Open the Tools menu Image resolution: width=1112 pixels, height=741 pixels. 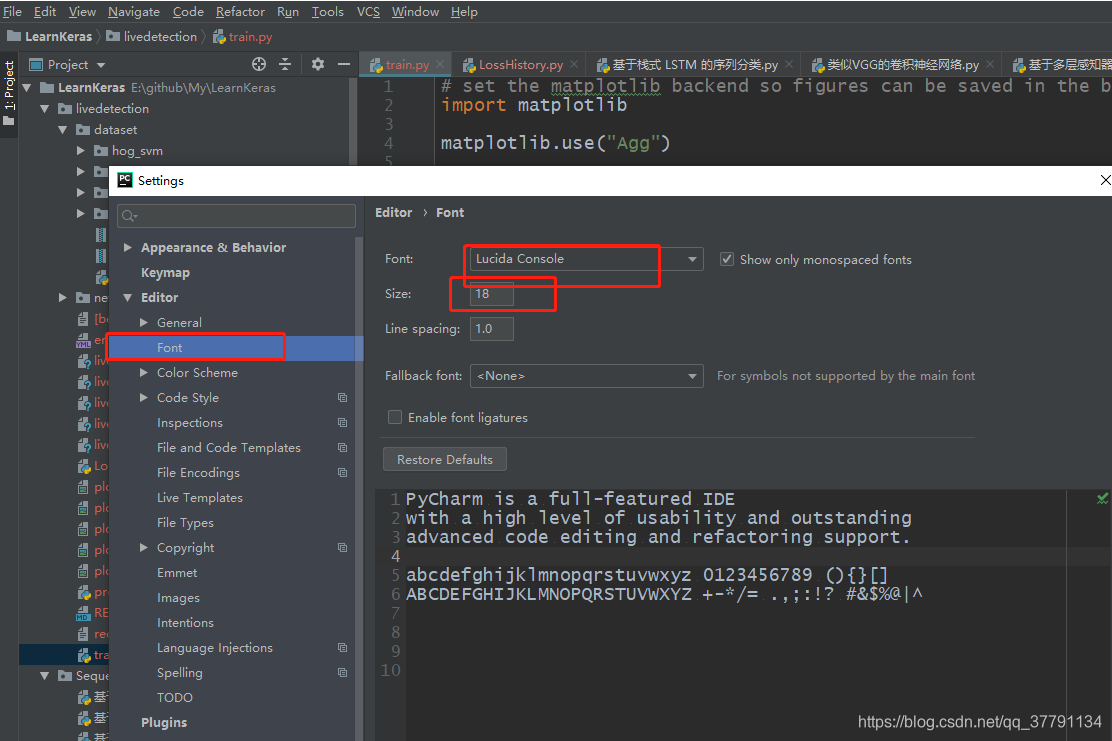click(328, 11)
